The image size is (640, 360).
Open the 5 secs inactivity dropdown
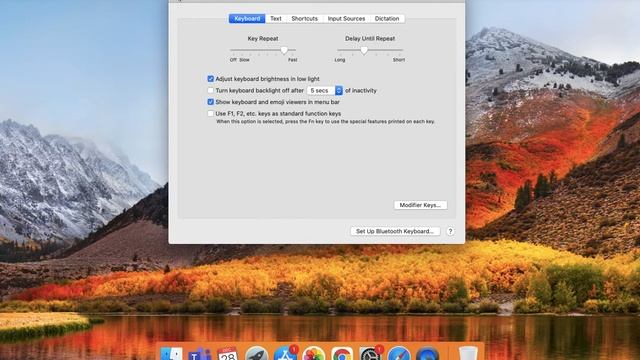point(325,90)
